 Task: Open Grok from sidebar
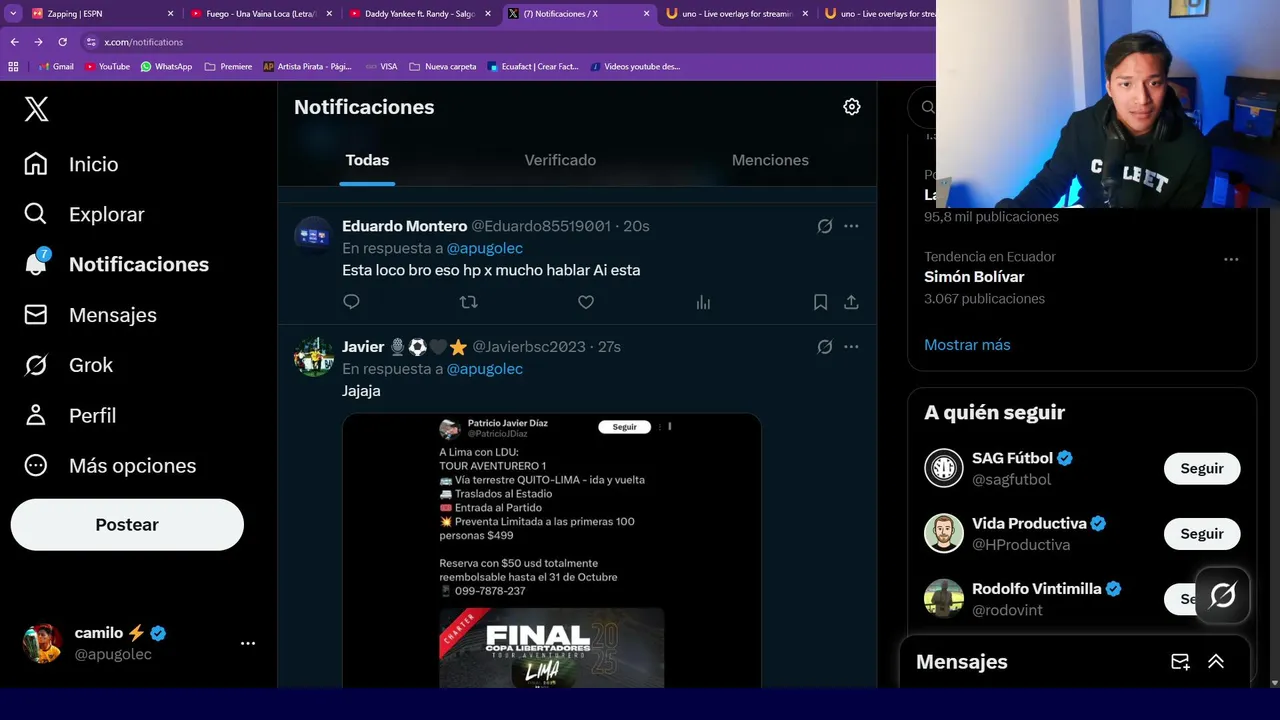pos(68,365)
